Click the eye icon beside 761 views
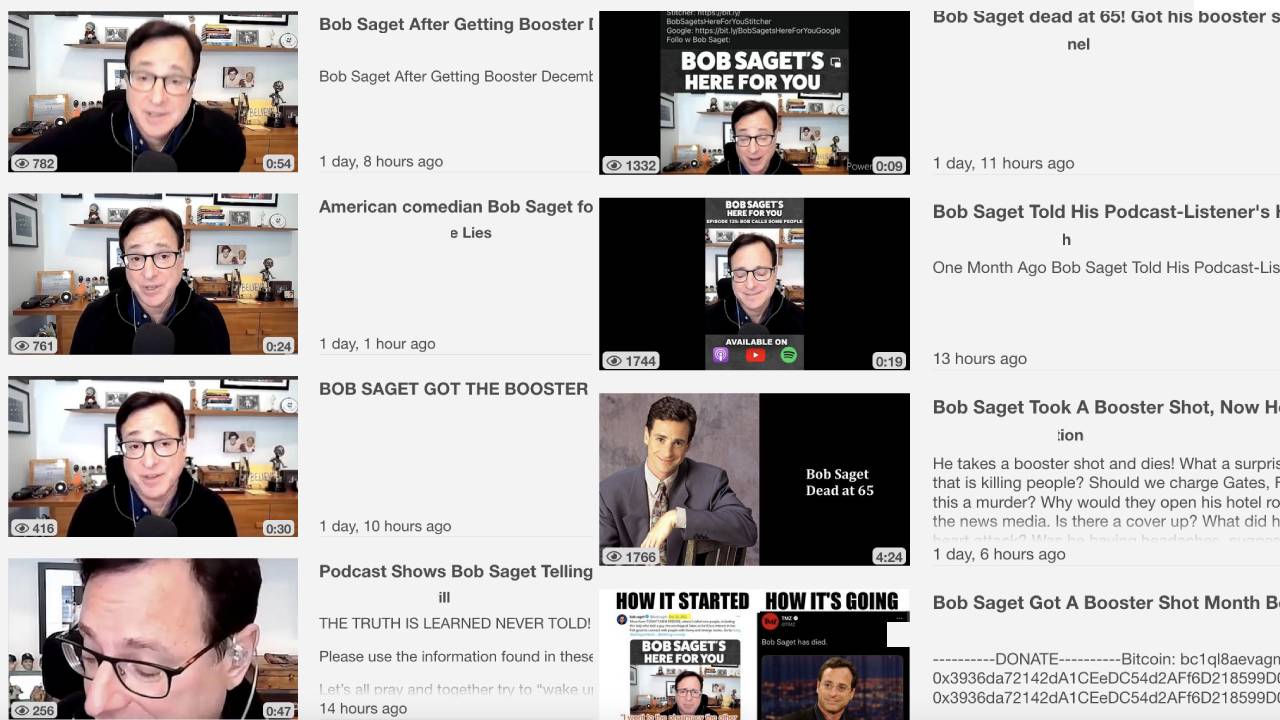1280x720 pixels. pyautogui.click(x=21, y=346)
